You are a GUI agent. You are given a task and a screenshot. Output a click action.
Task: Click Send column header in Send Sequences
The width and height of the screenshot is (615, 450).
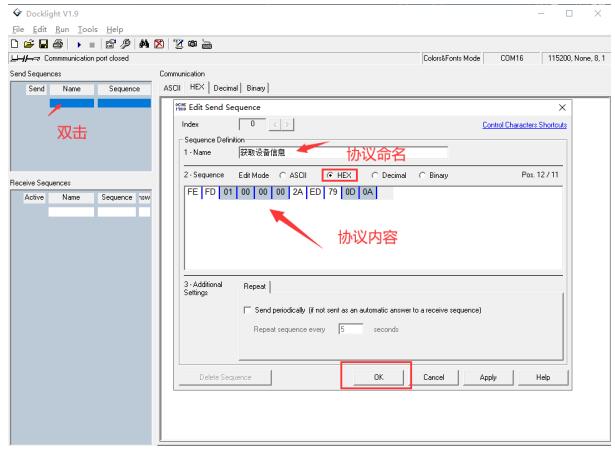tap(36, 89)
